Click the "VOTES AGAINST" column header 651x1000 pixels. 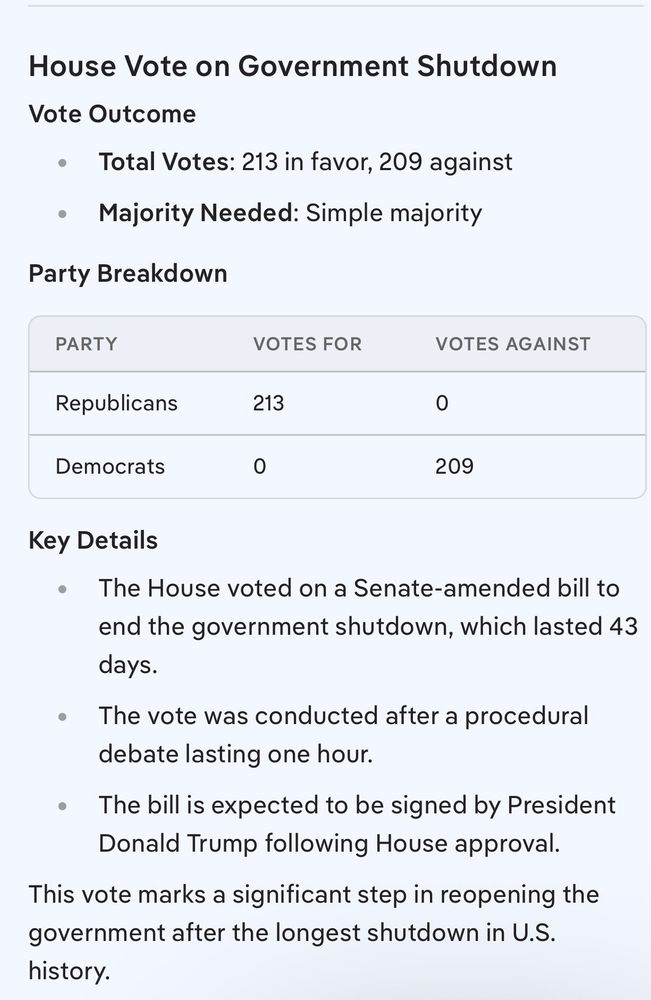pos(513,344)
